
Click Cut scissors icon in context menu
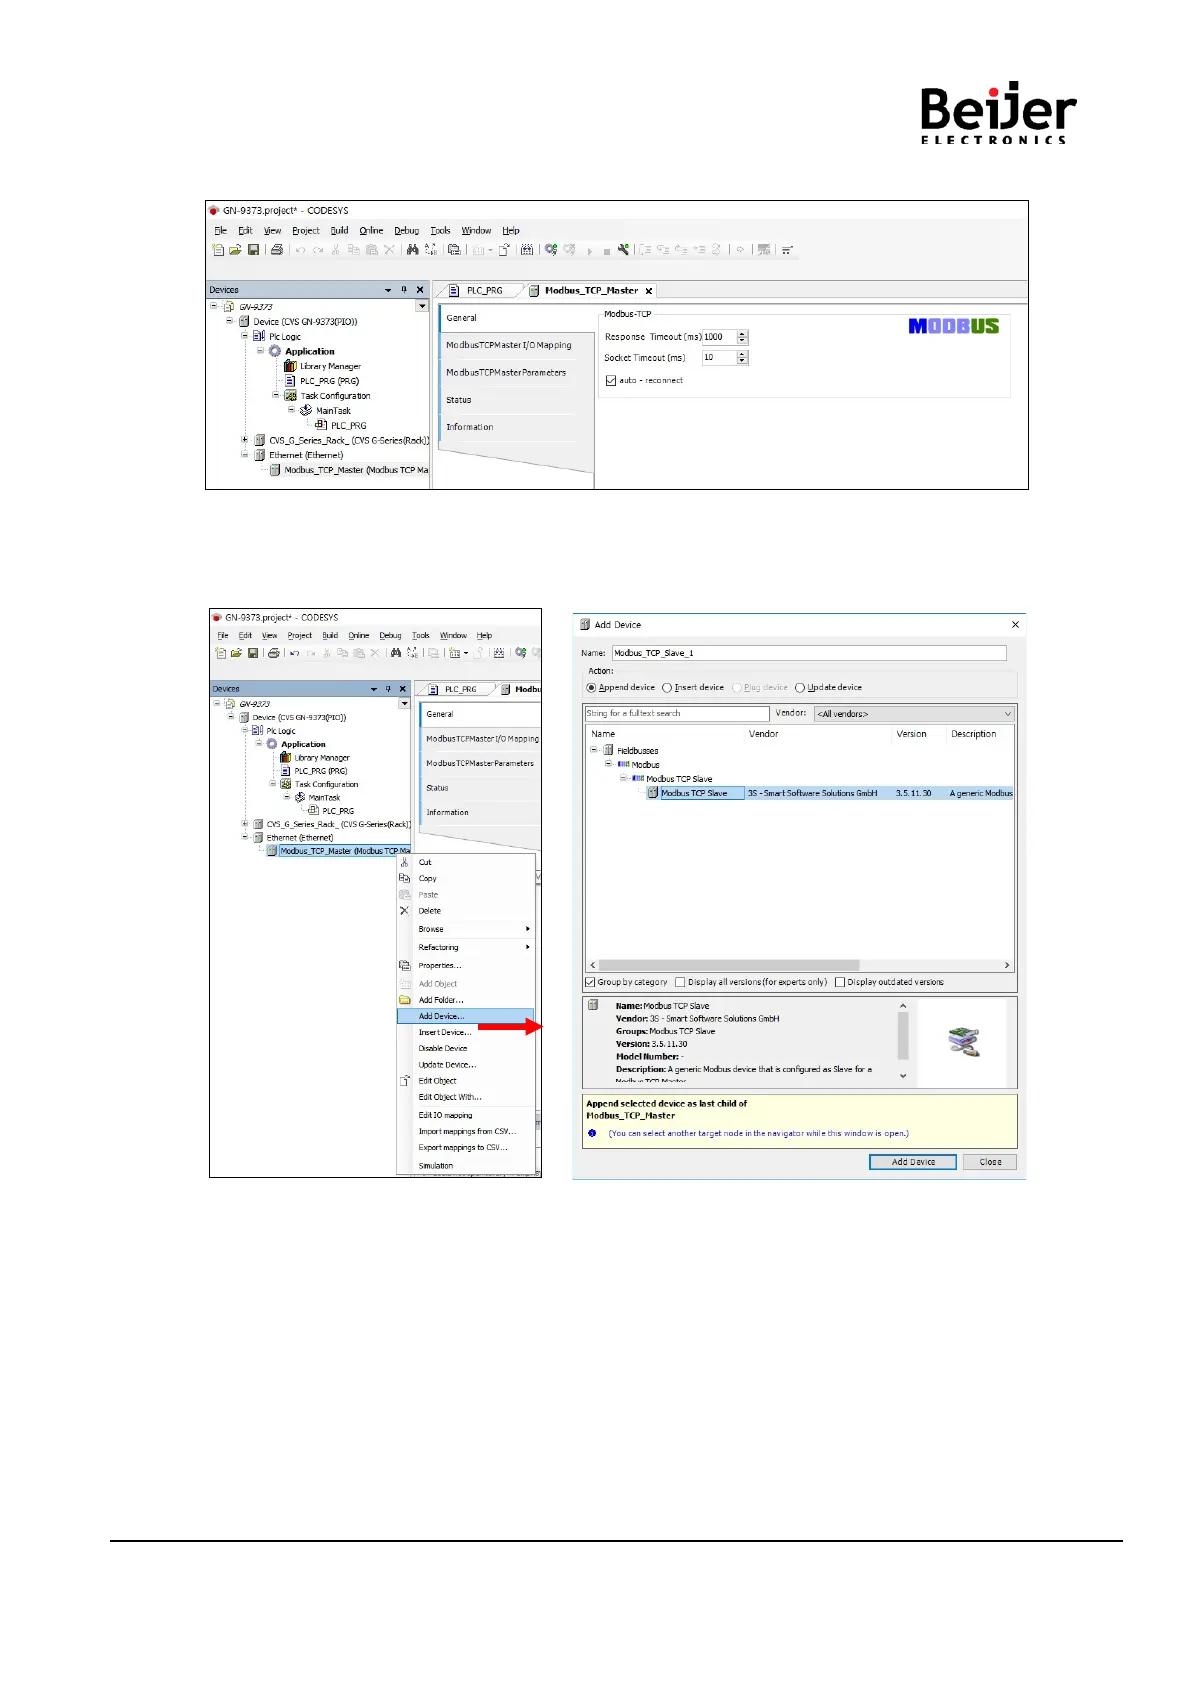(x=405, y=862)
